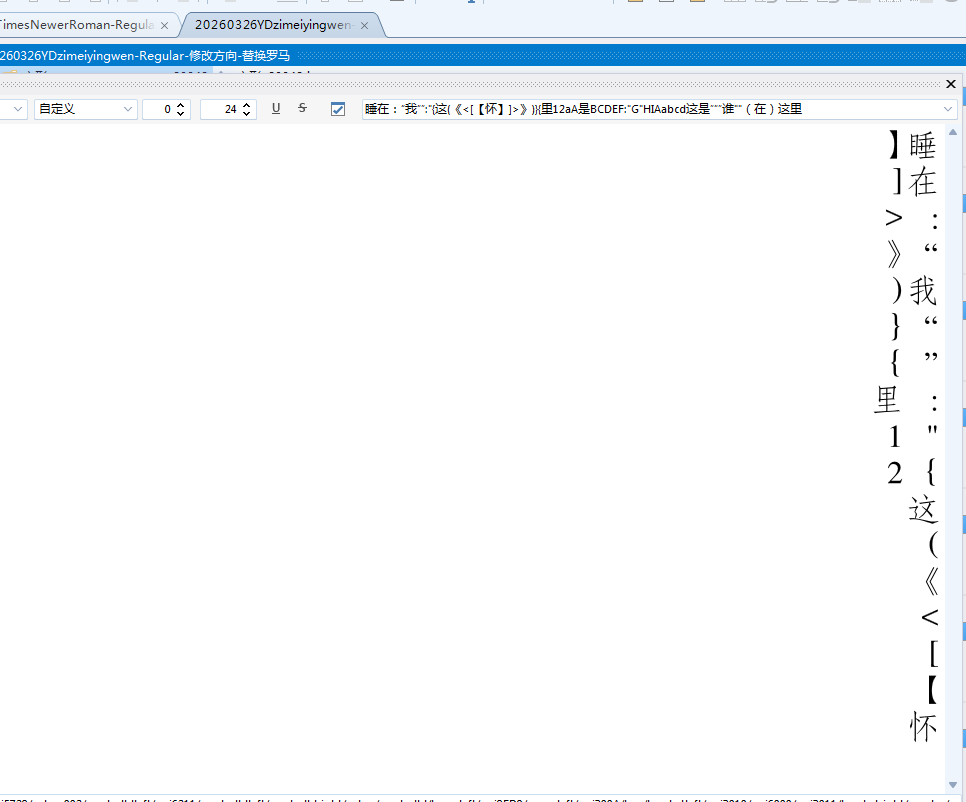This screenshot has height=802, width=966.
Task: Toggle the strikethrough (S) preview option
Action: (302, 109)
